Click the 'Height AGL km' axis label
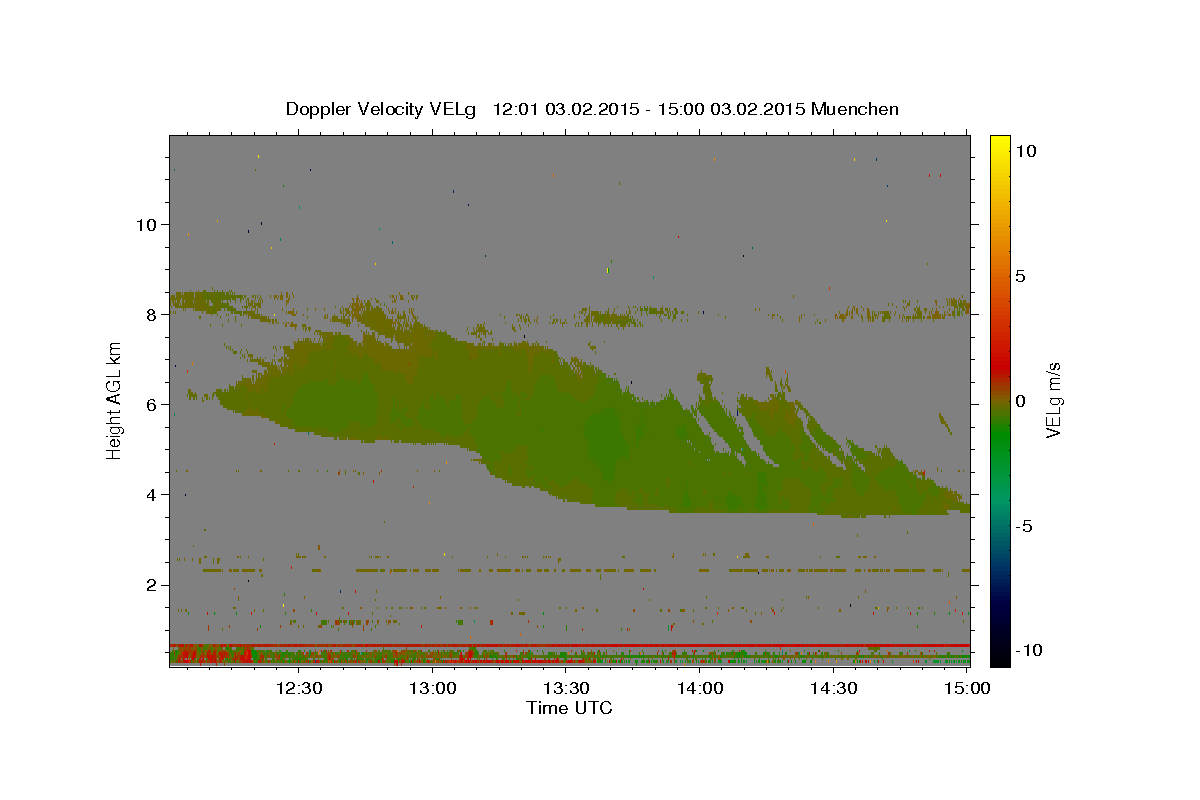1200x800 pixels. [115, 400]
